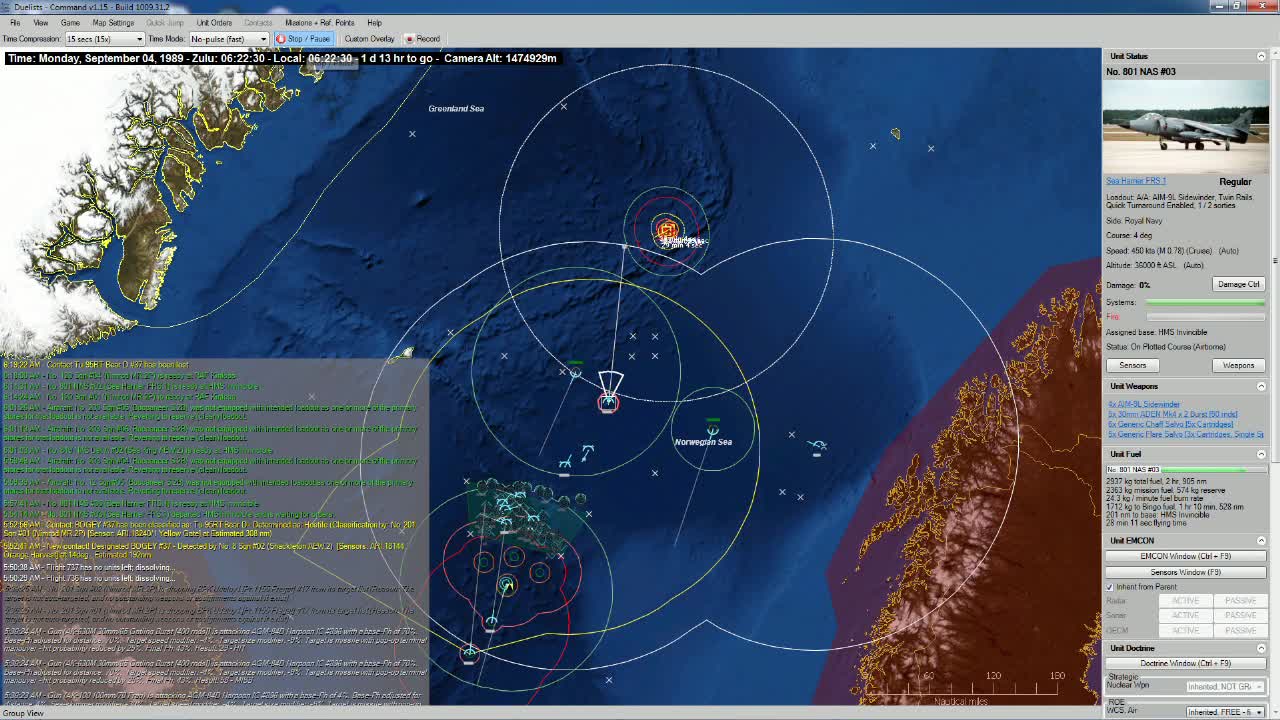
Task: Open the Strategic Nuclear Wpn dropdown
Action: [x=1224, y=686]
